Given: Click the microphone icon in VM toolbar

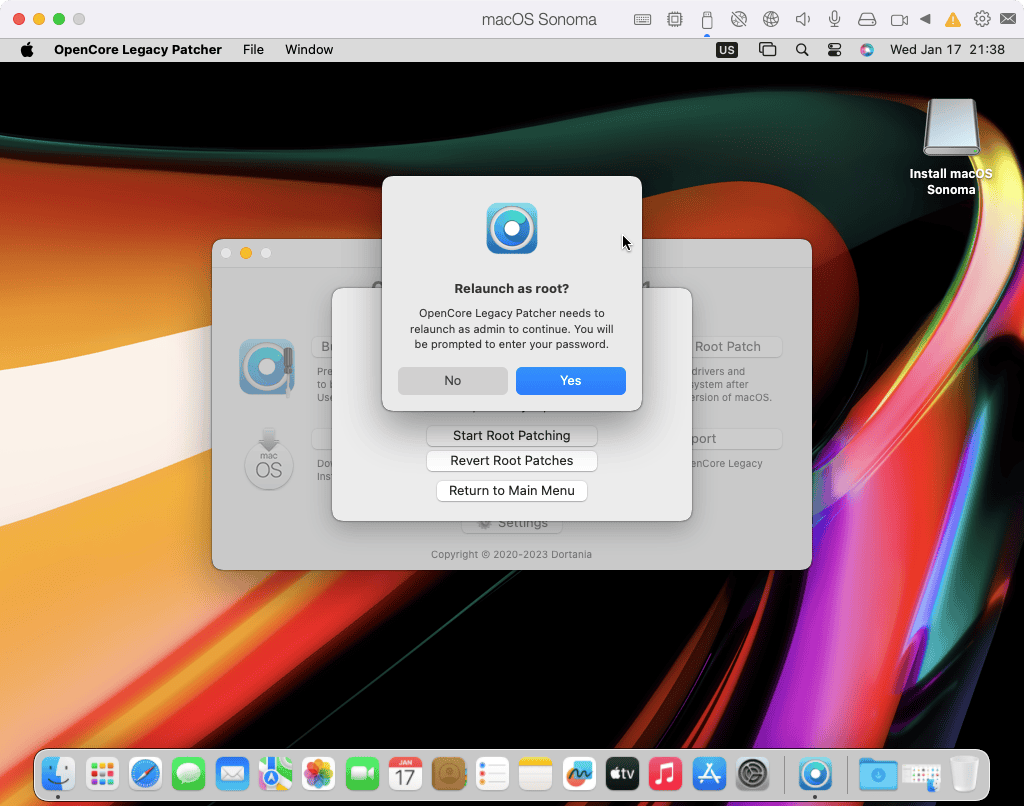Looking at the screenshot, I should [x=834, y=20].
